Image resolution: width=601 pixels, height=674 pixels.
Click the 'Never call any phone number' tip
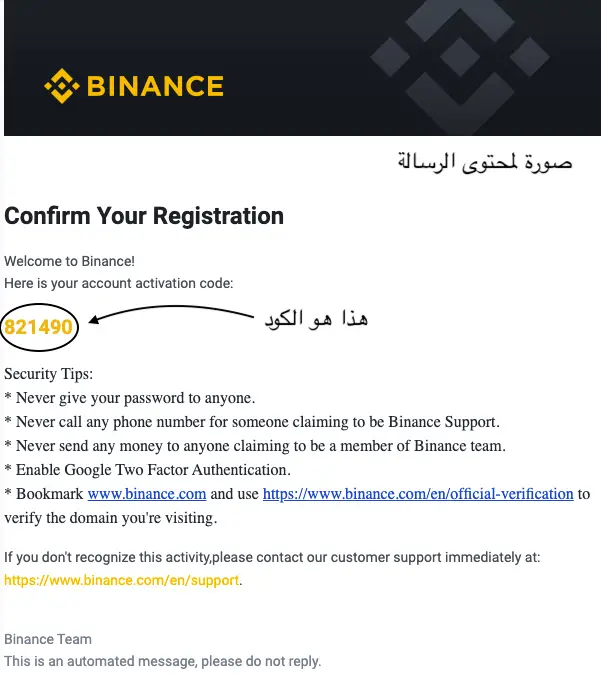(x=252, y=422)
